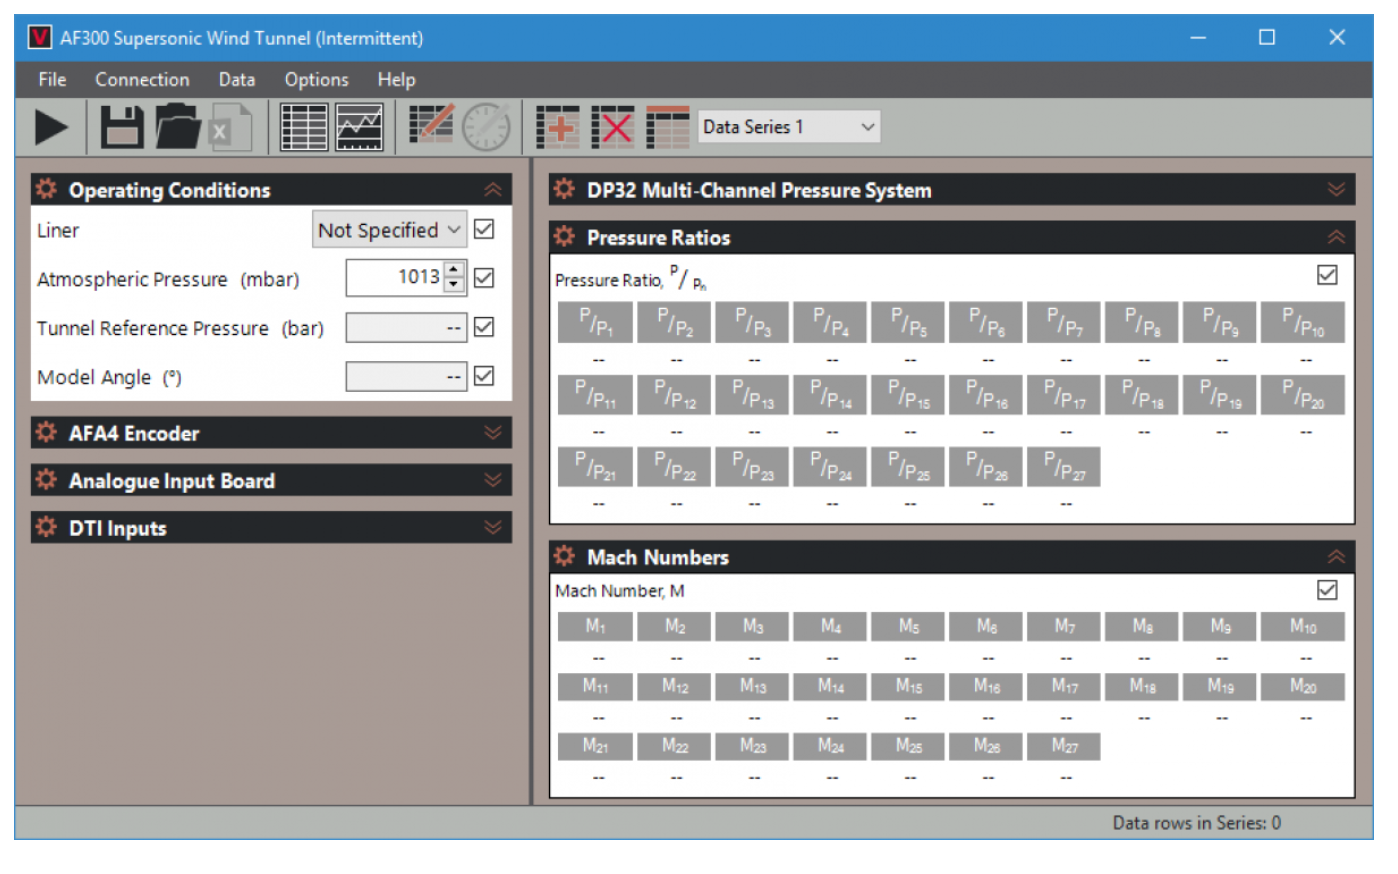Click the Tunnel Reference Pressure field
Screen dimensions: 1398x874
pyautogui.click(x=406, y=327)
